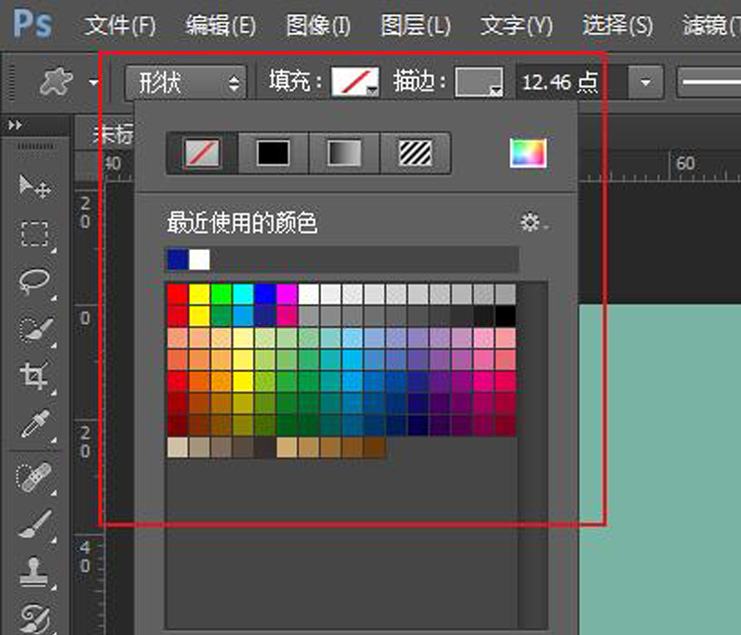Screen dimensions: 741x635
Task: Set fill type to No Color
Action: pyautogui.click(x=202, y=153)
